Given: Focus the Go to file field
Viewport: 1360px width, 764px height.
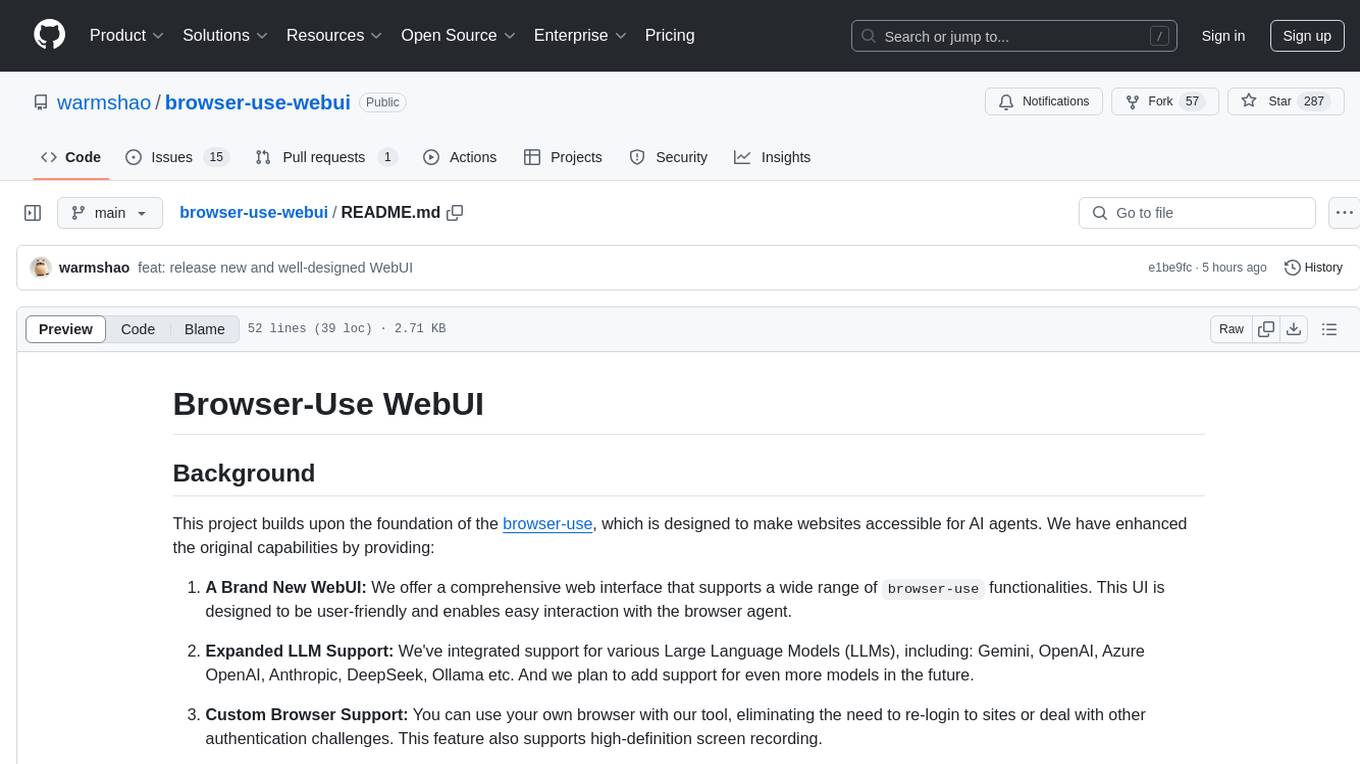Looking at the screenshot, I should 1197,213.
